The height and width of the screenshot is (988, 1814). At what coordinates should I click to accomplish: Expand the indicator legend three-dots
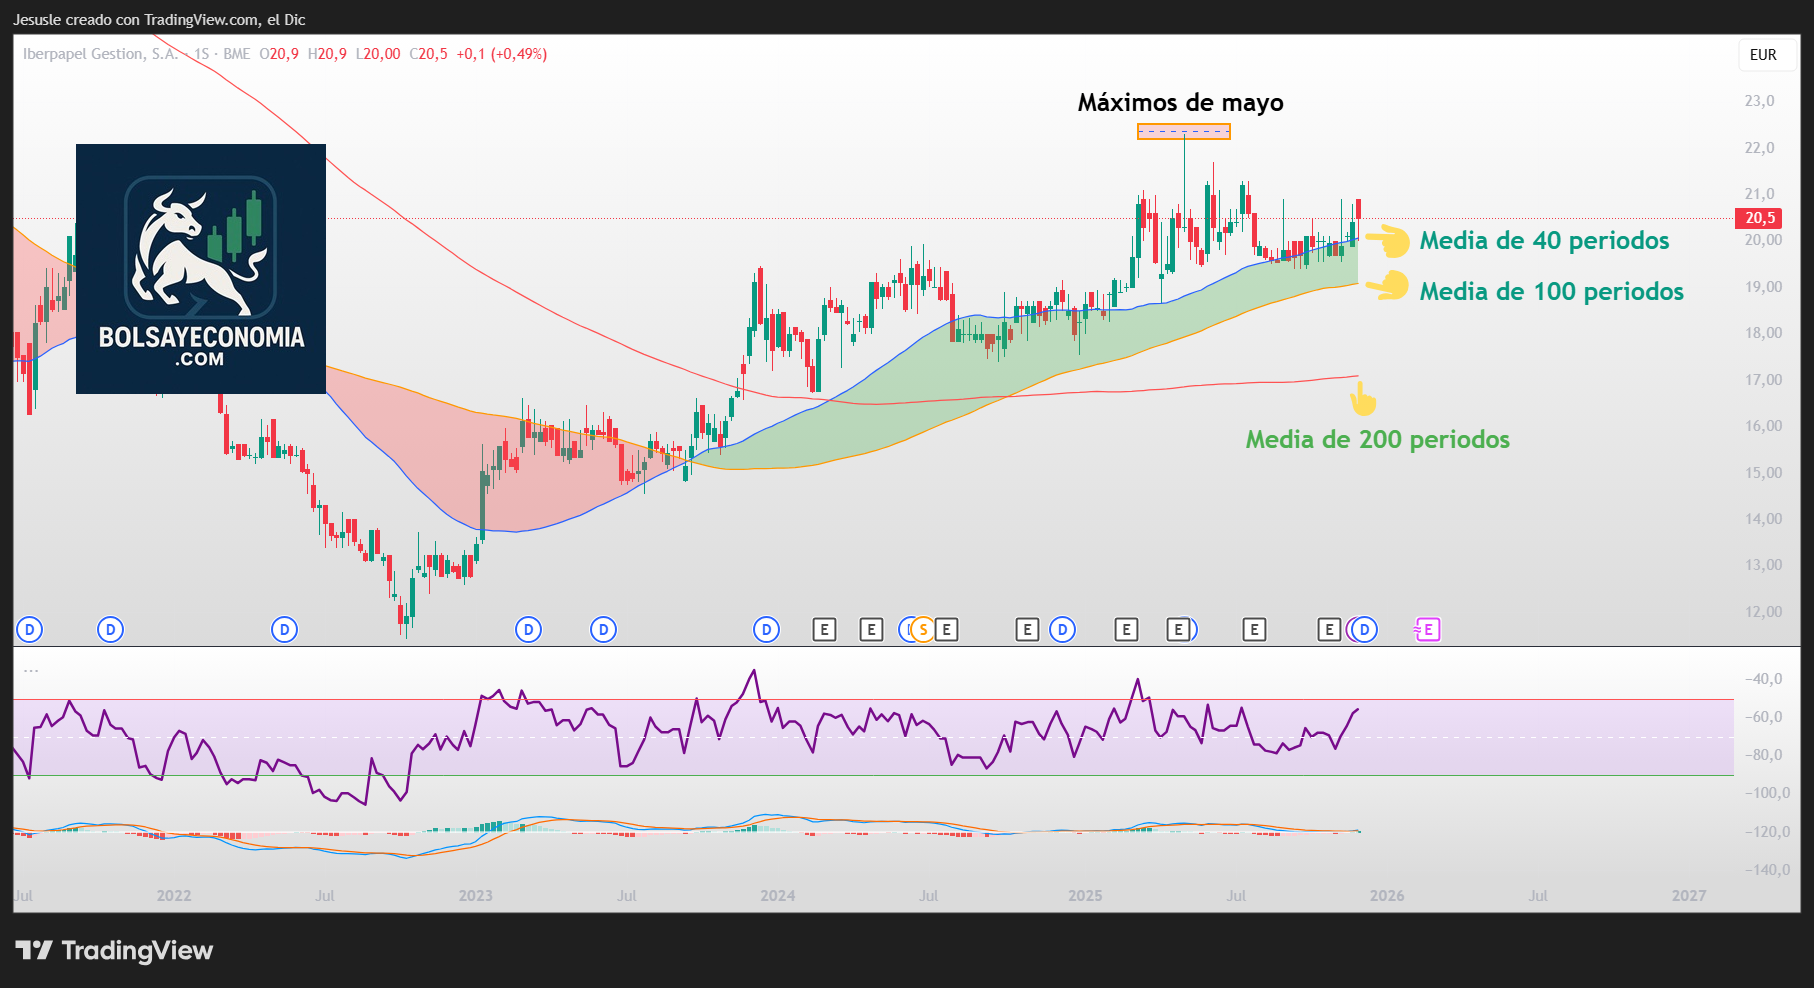31,671
